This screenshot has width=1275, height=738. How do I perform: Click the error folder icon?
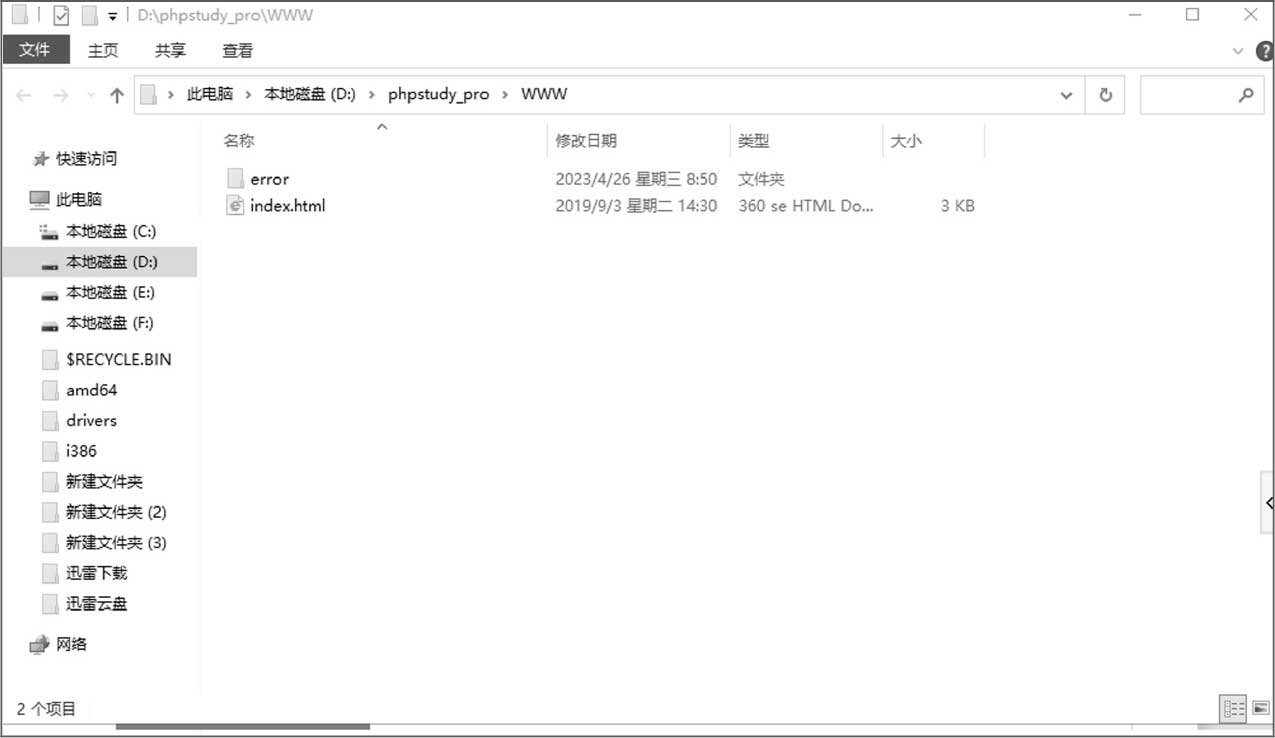click(x=235, y=179)
